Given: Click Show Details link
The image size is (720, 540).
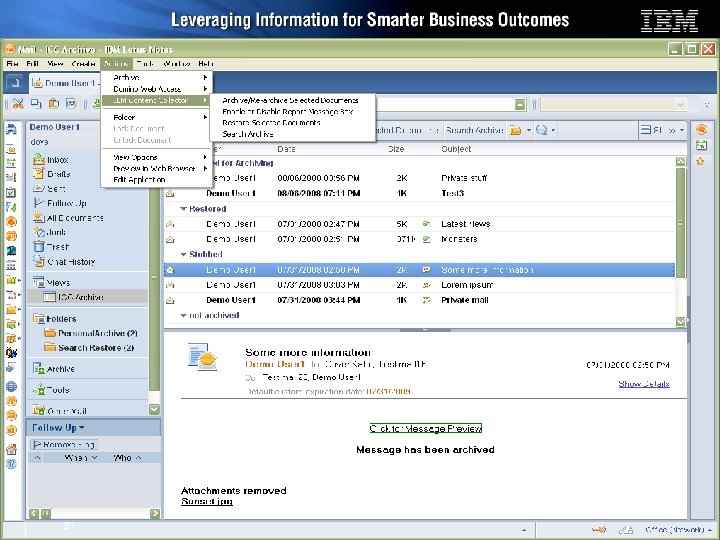Looking at the screenshot, I should pyautogui.click(x=644, y=384).
